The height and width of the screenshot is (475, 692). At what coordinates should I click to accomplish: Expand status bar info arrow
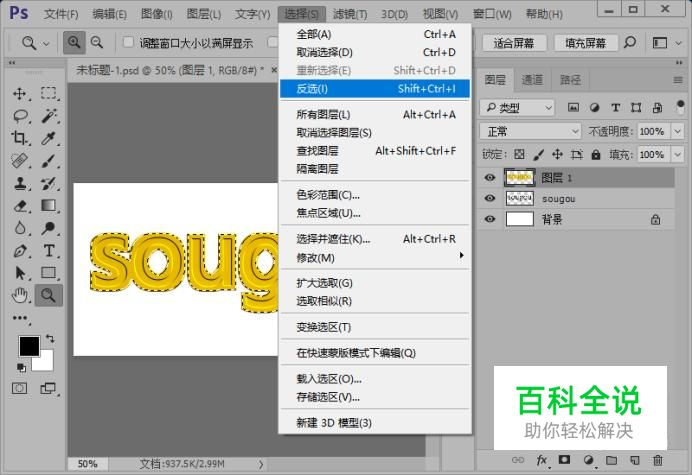pyautogui.click(x=261, y=464)
